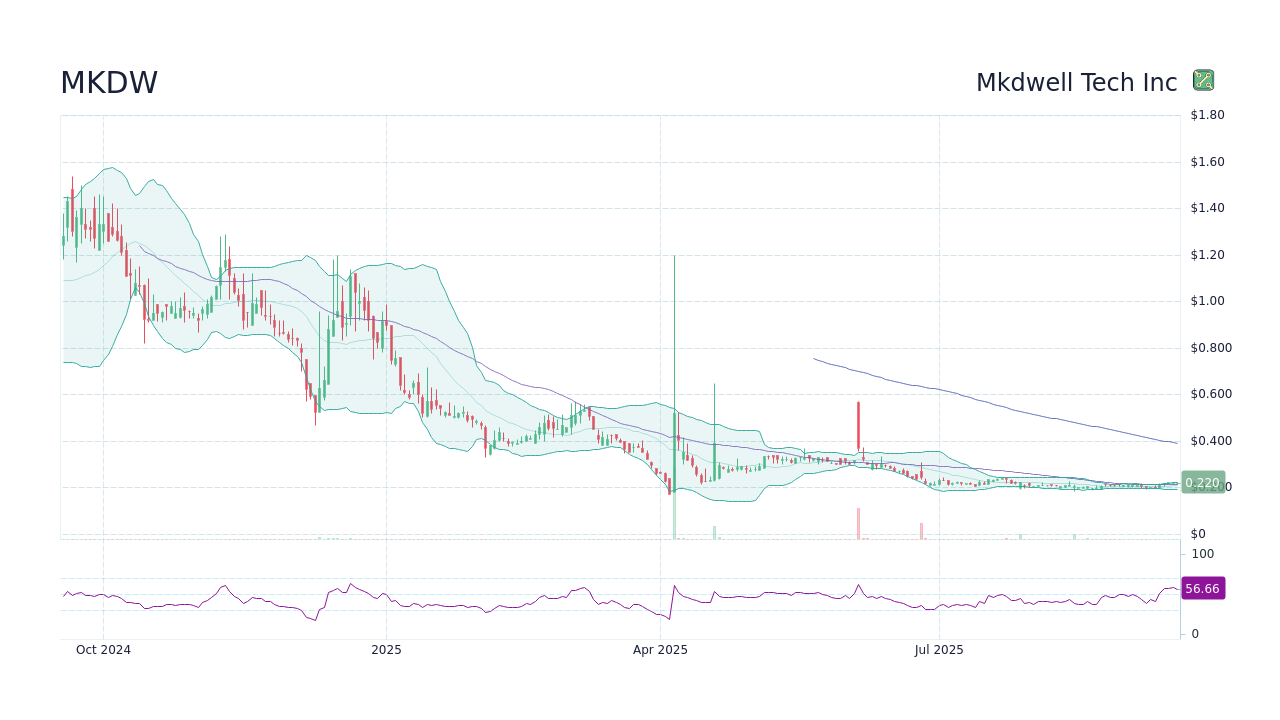Click the green 0.220 price badge
The height and width of the screenshot is (720, 1280).
pyautogui.click(x=1202, y=483)
